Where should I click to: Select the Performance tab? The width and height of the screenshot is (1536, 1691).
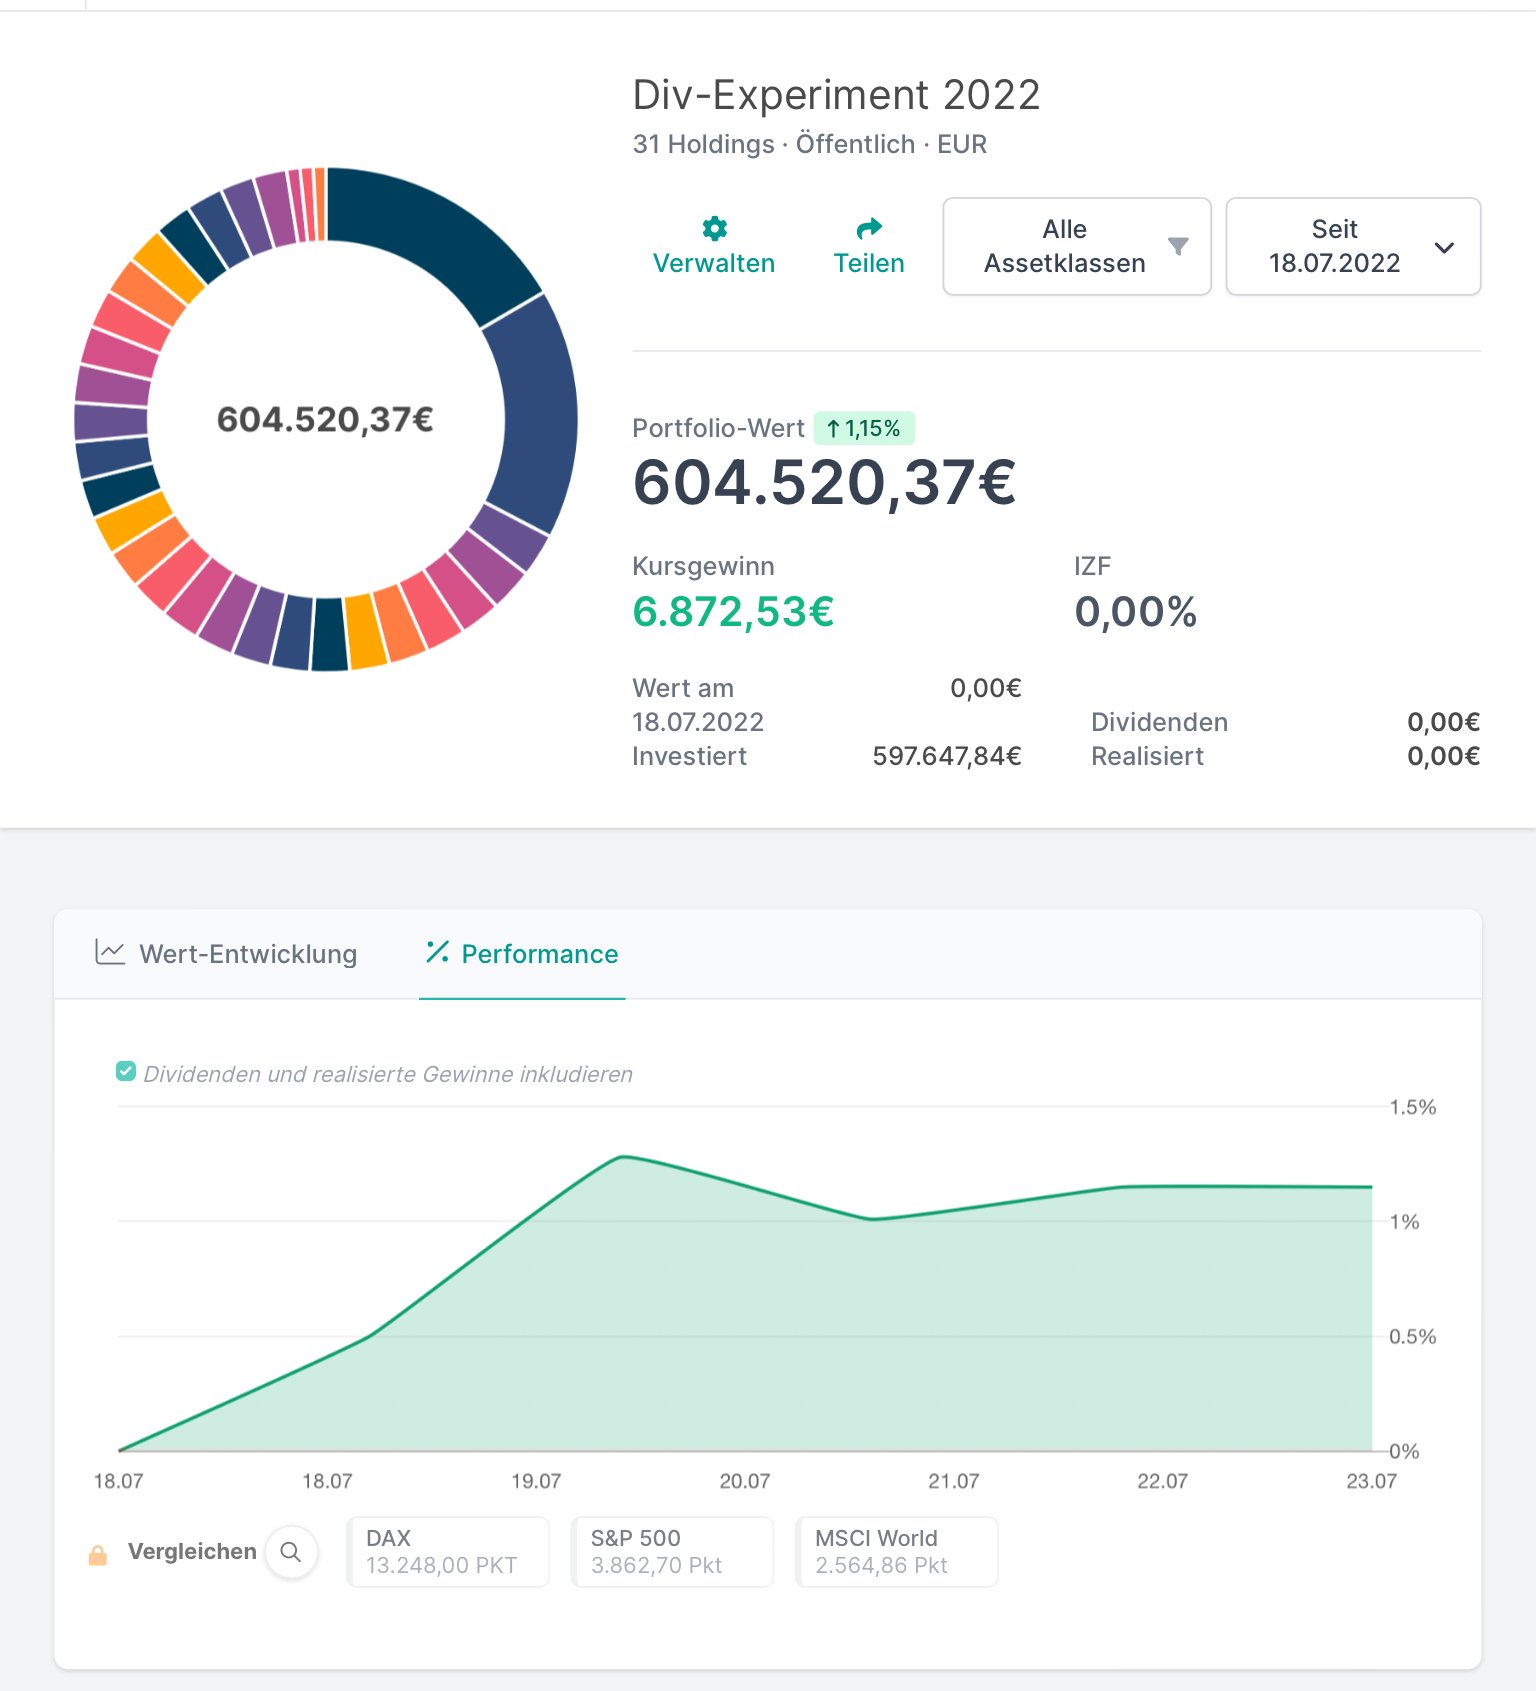tap(522, 954)
